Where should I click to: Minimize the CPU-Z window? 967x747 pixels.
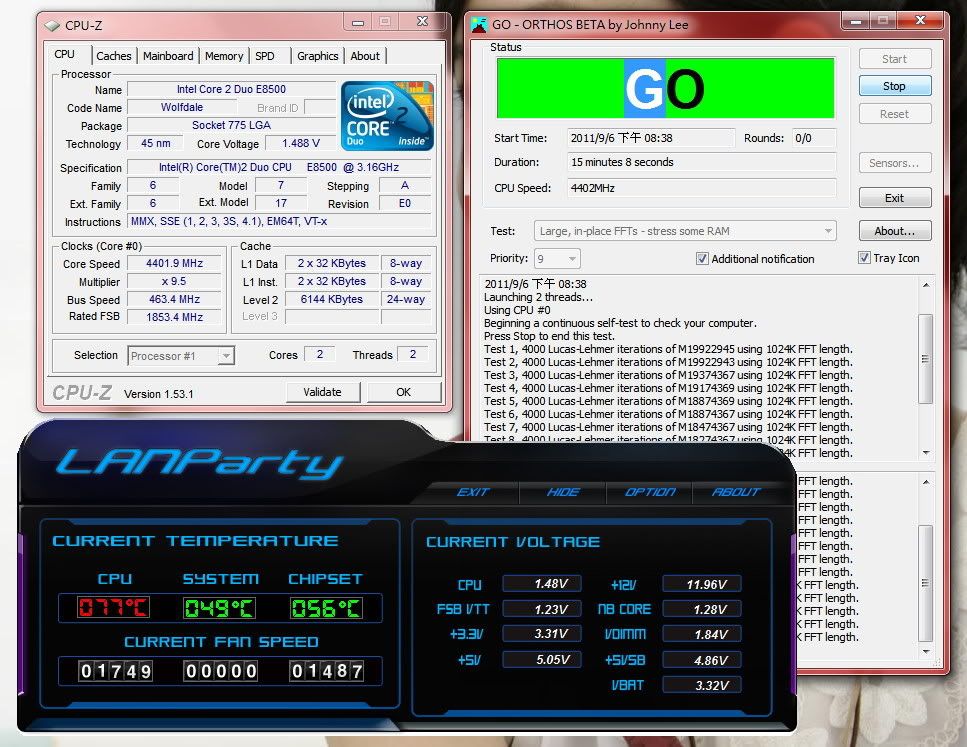358,22
